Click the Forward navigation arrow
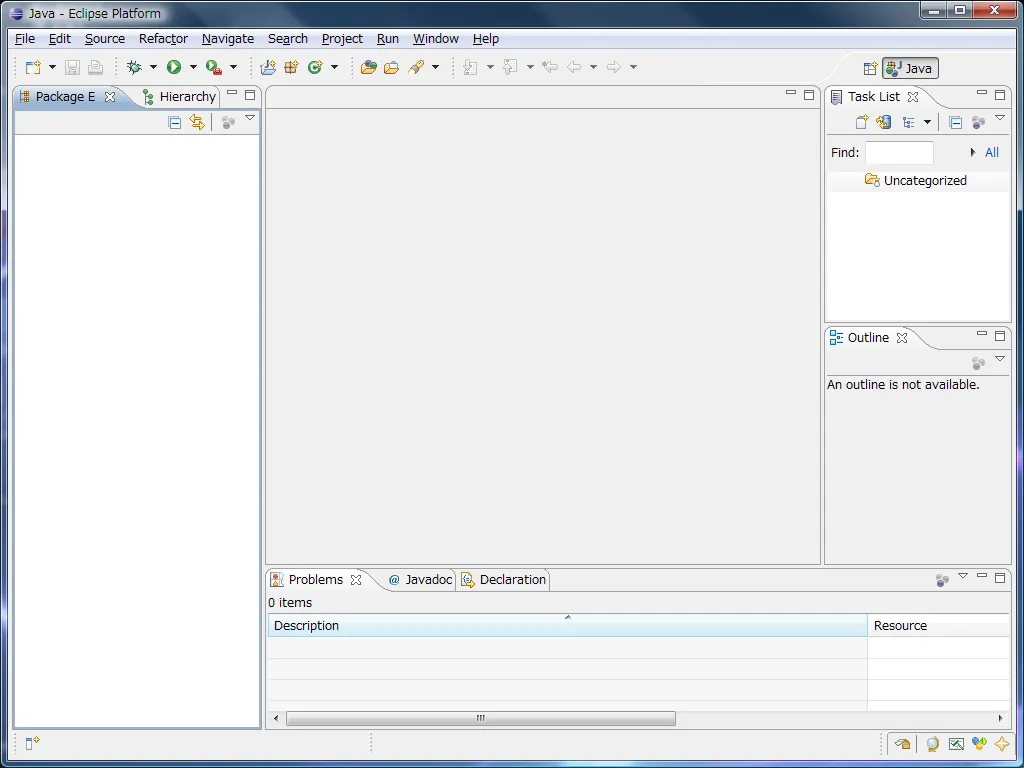The height and width of the screenshot is (768, 1024). pos(613,67)
